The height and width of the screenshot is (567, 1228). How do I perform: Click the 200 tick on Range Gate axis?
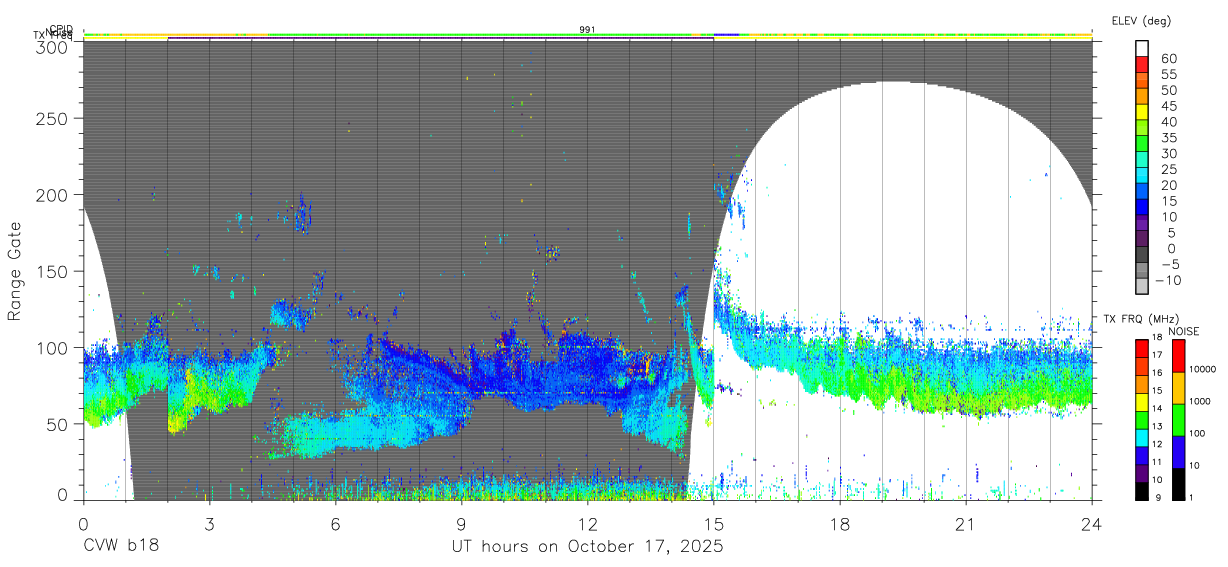pyautogui.click(x=51, y=194)
